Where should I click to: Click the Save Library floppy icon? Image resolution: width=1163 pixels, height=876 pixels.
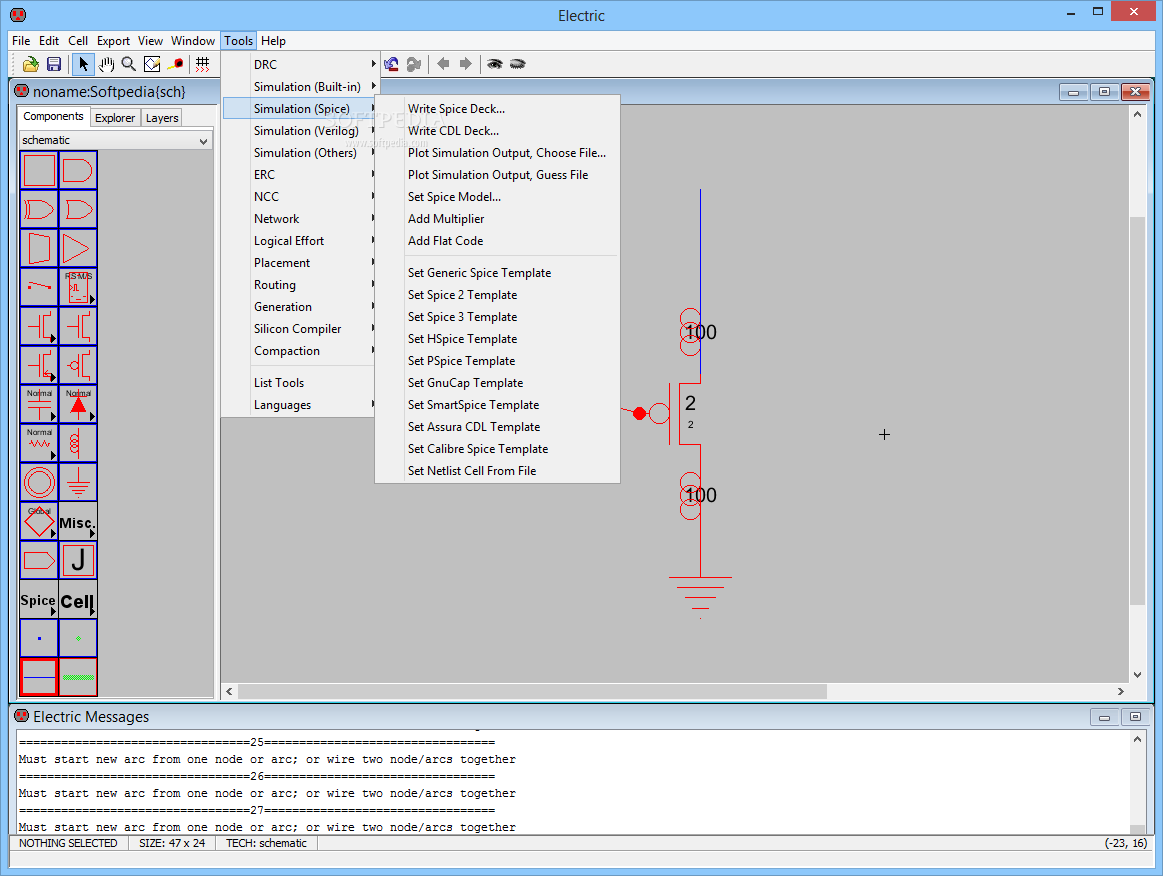(53, 65)
